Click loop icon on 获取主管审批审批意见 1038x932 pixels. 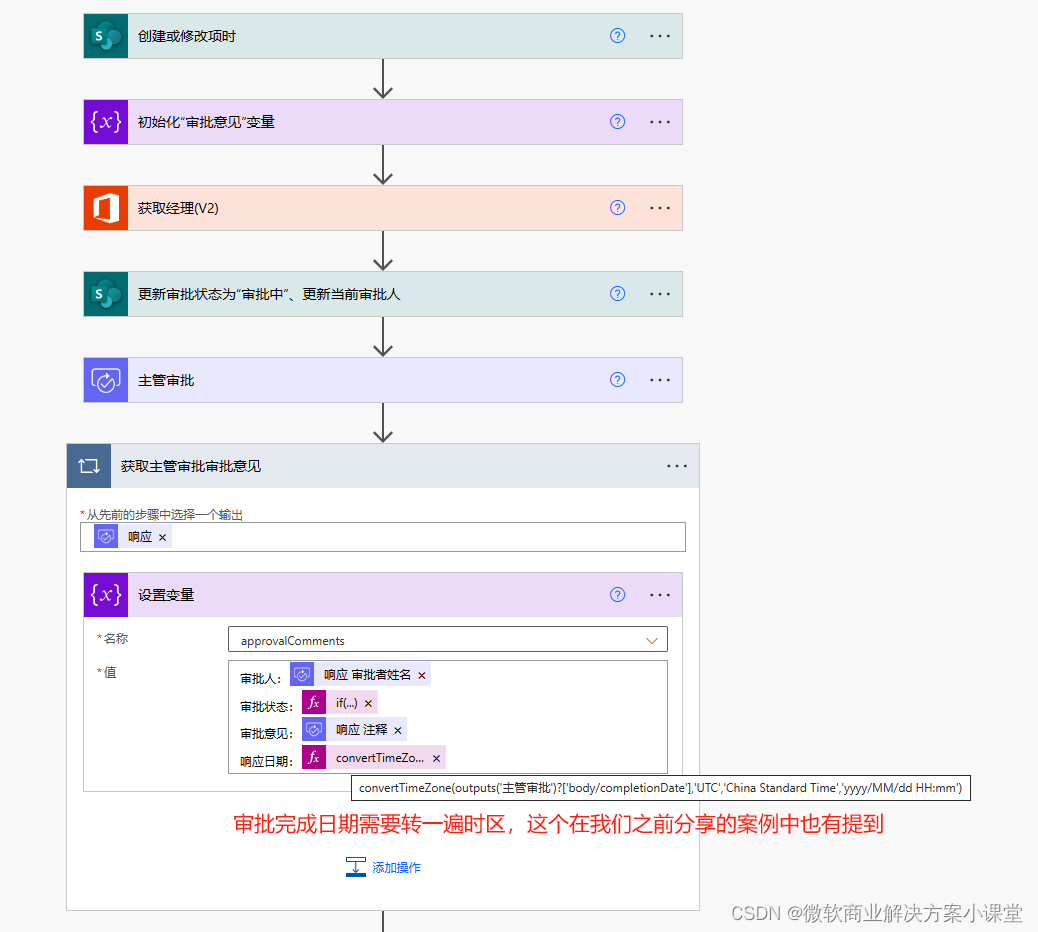[89, 466]
